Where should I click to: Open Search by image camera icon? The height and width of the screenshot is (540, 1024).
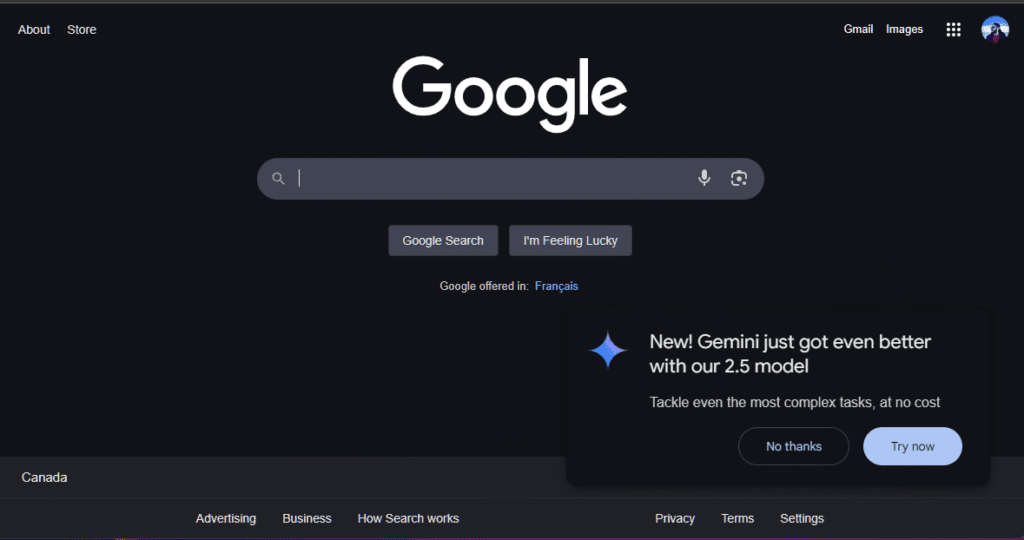coord(739,178)
